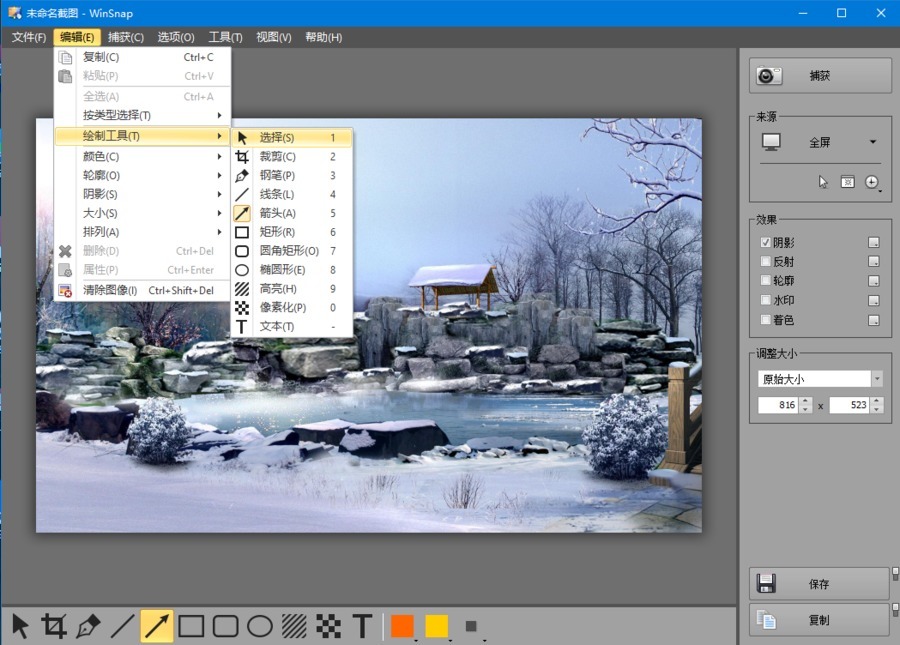This screenshot has height=645, width=900.
Task: Click the small gray size square in toolbar
Action: pos(471,626)
